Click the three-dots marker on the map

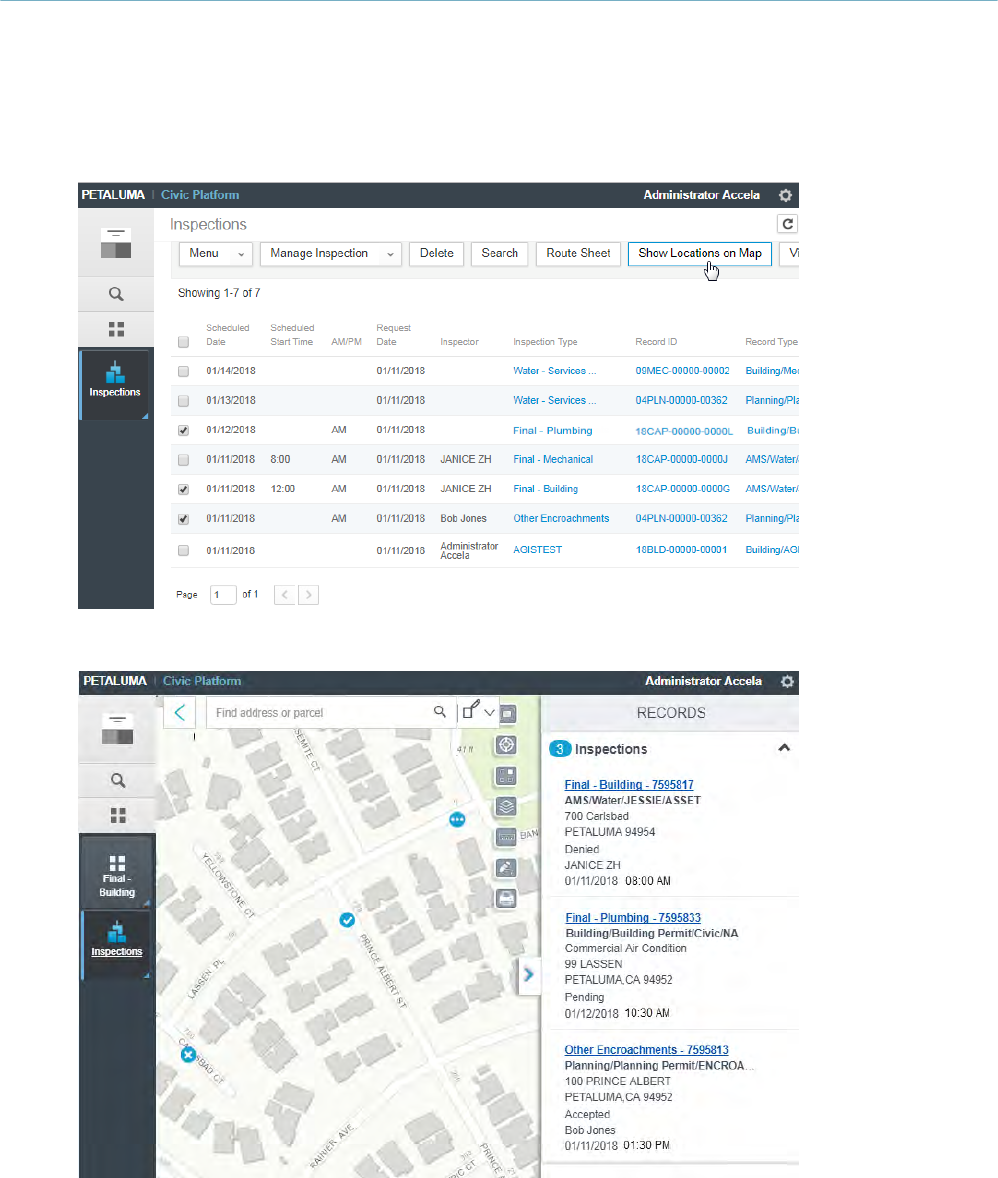click(x=457, y=820)
